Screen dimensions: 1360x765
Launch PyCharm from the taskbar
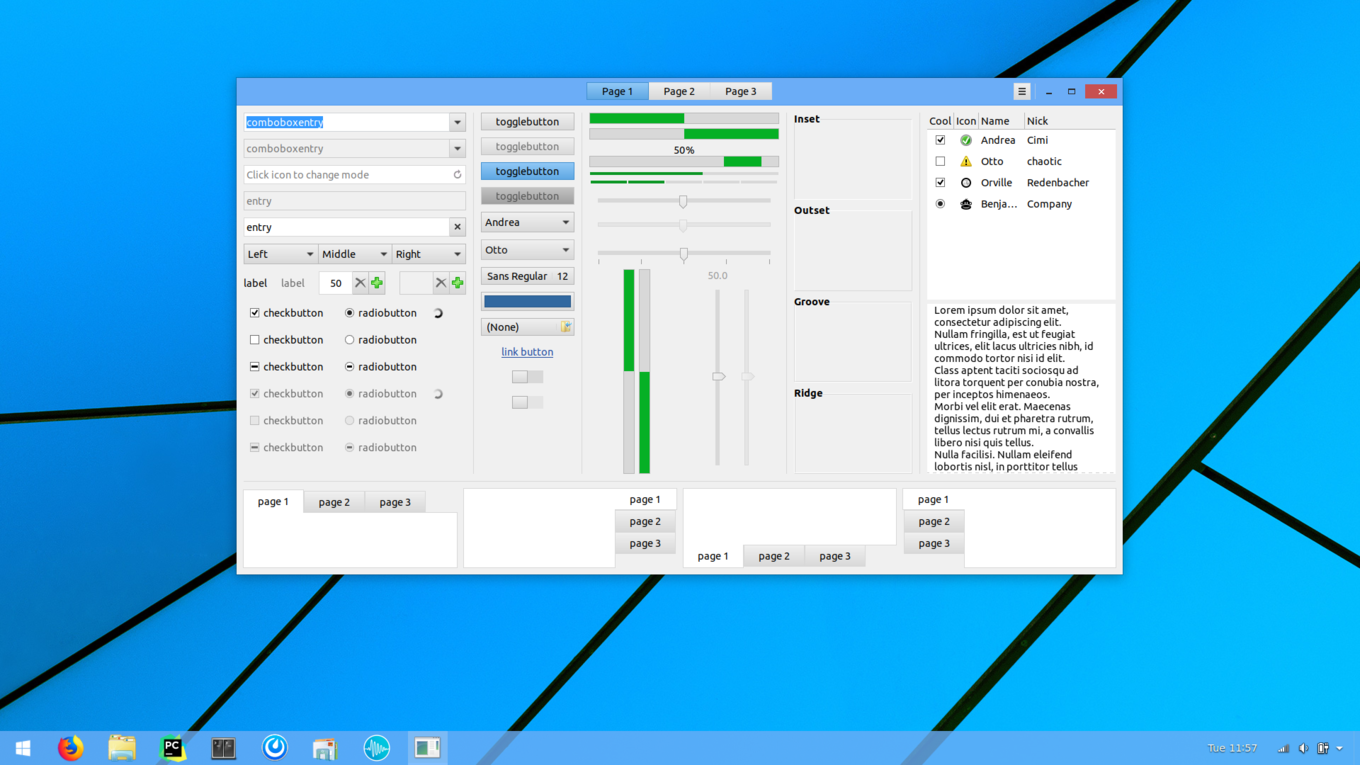pos(172,748)
